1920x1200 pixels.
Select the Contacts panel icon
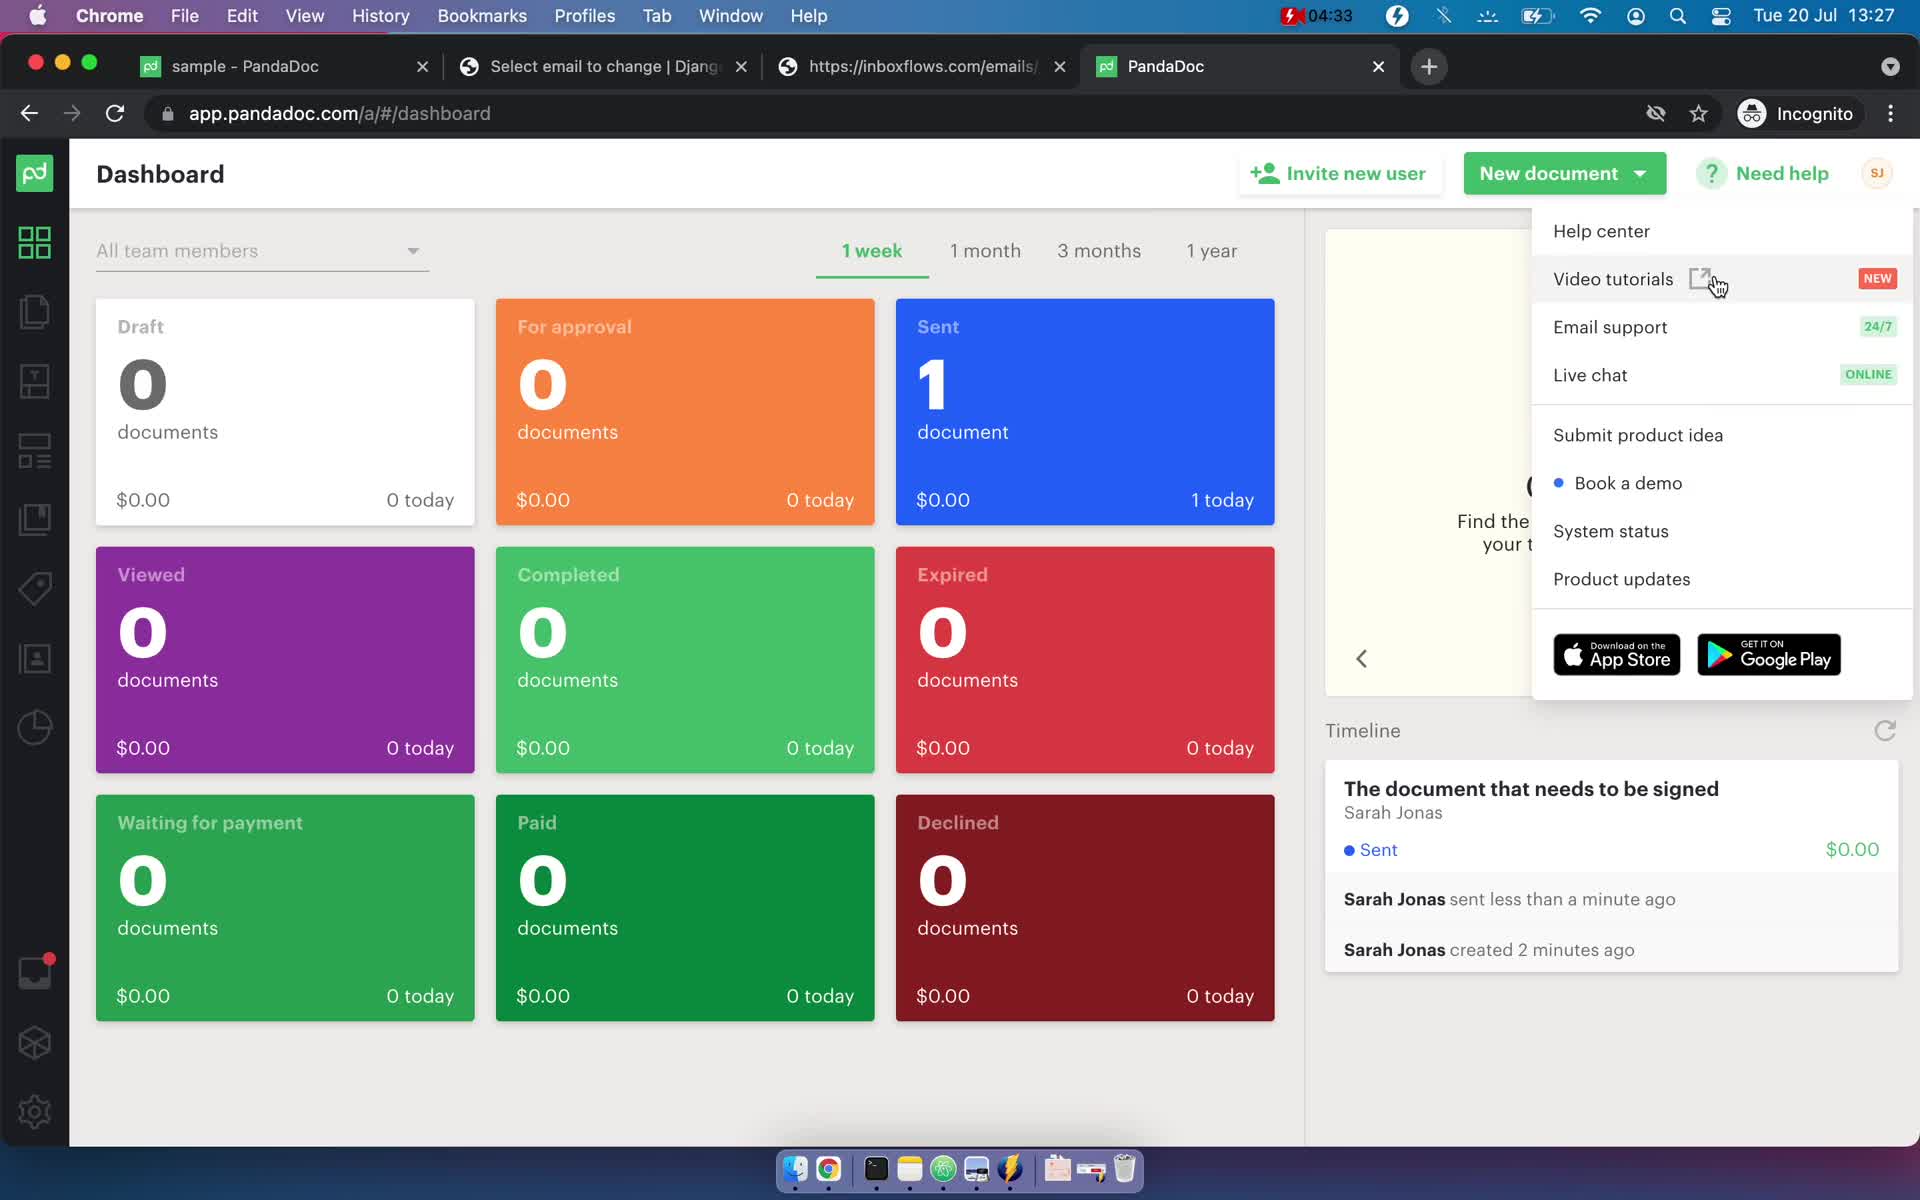coord(35,658)
